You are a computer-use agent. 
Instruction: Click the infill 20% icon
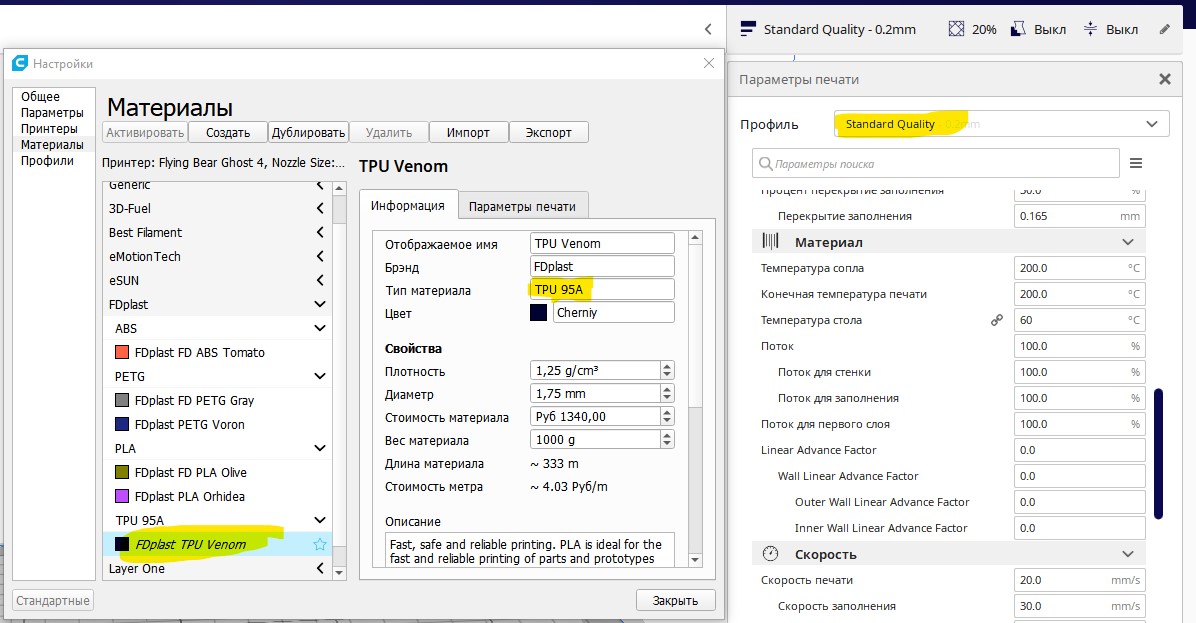coord(956,29)
